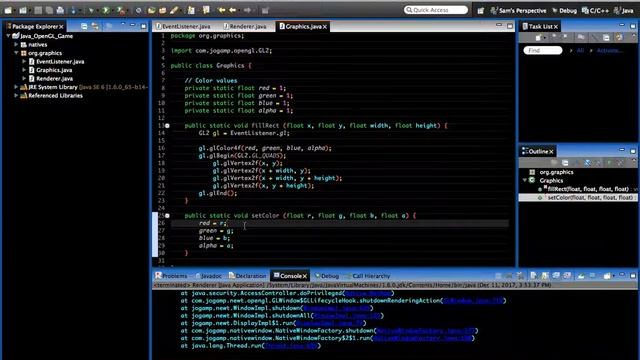Expand EventListener.java in Package Explorer
Screen dimensions: 640x360
point(24,62)
